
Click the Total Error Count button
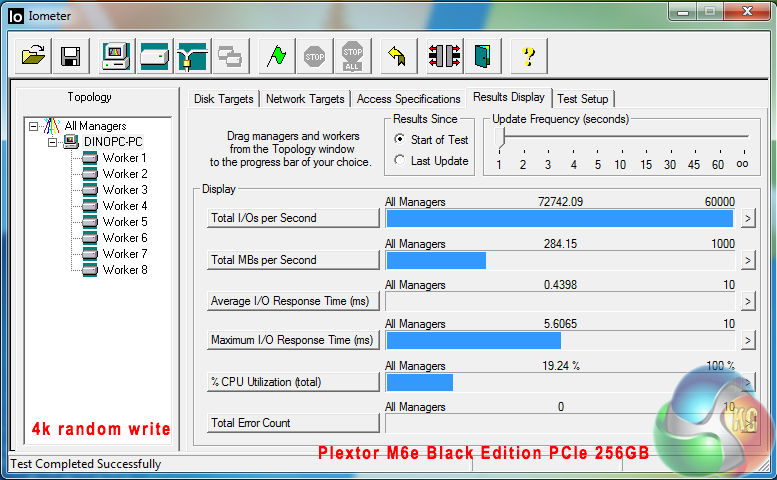[x=293, y=423]
